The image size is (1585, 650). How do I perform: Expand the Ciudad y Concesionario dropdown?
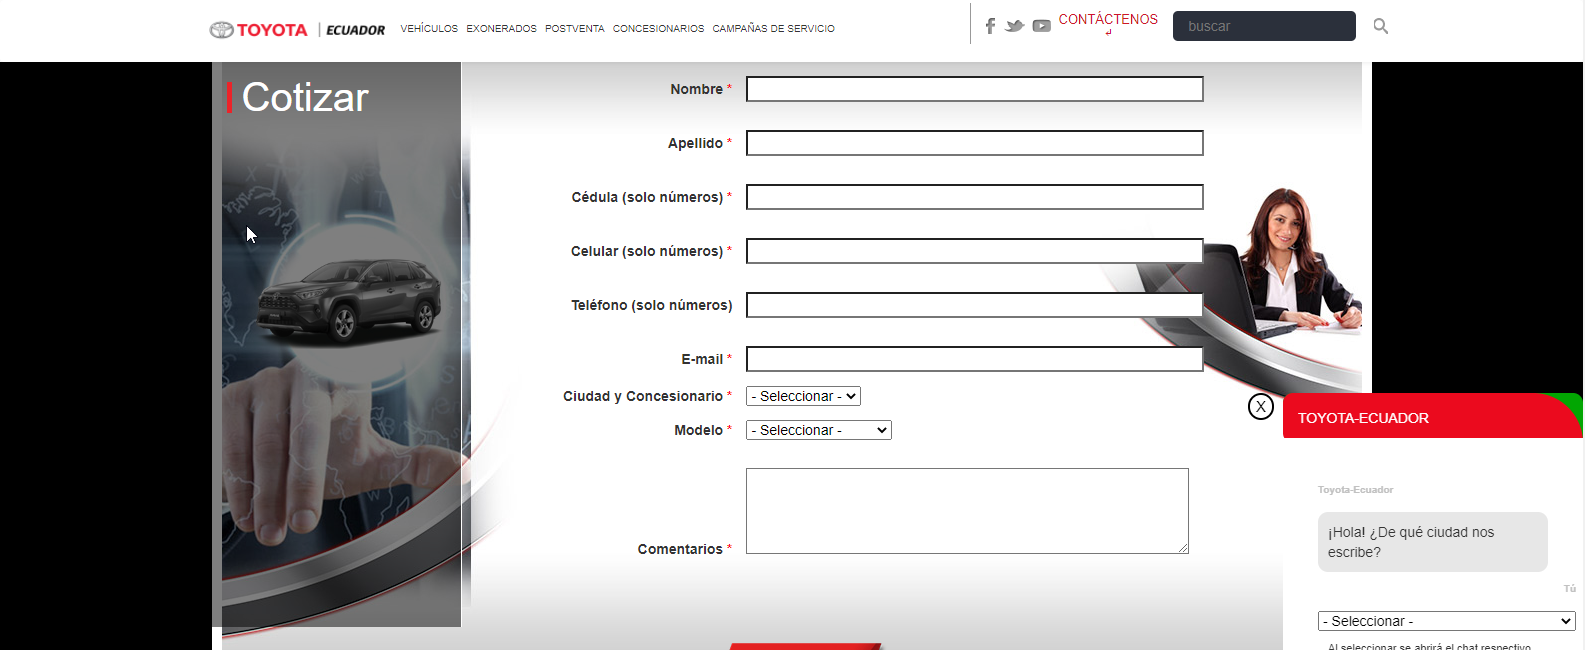coord(803,396)
